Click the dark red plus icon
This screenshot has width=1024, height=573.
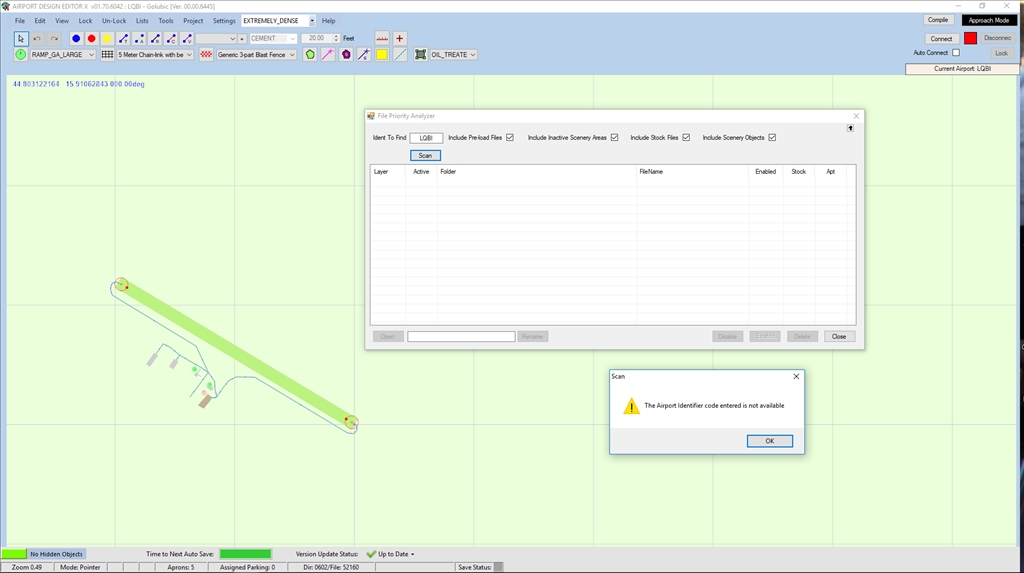pos(400,39)
